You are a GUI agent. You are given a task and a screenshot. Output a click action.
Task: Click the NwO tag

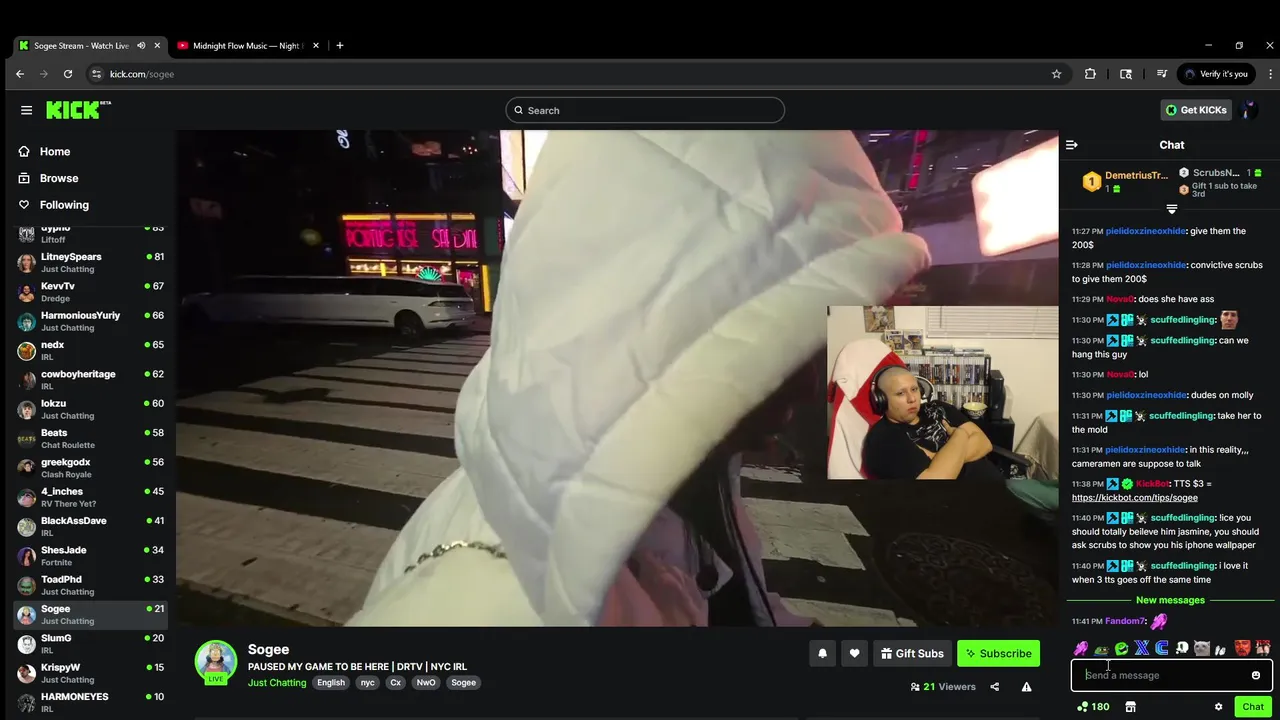(426, 683)
